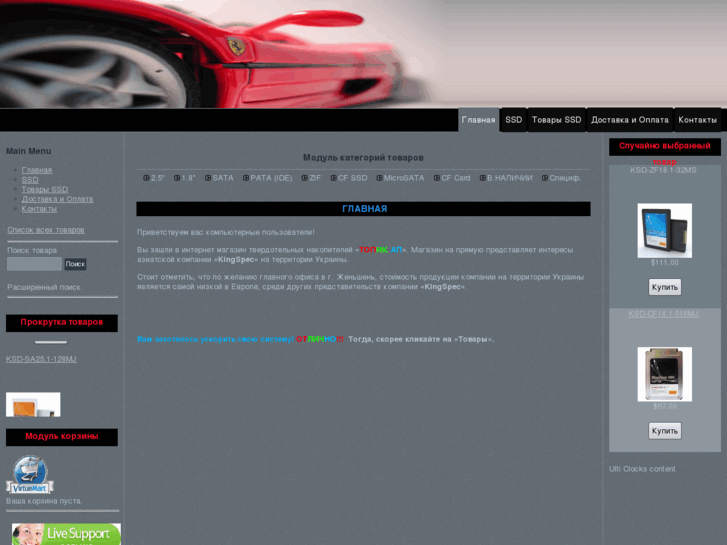Open the MicroSATA category
The image size is (727, 545).
coord(404,178)
